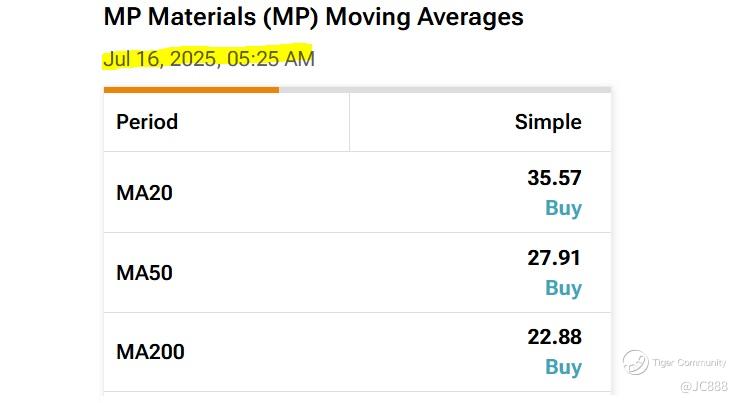Click the orange active tab indicator bar

[190, 89]
